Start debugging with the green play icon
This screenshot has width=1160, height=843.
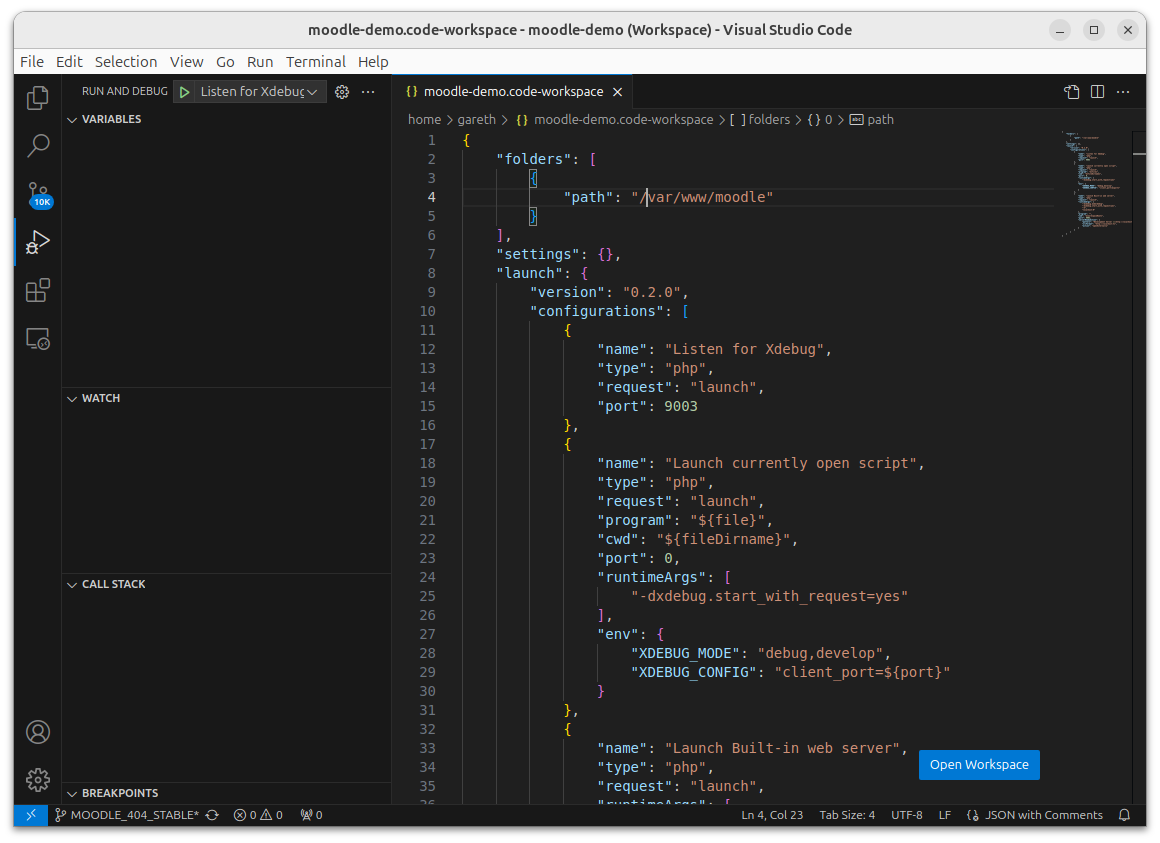pos(185,92)
